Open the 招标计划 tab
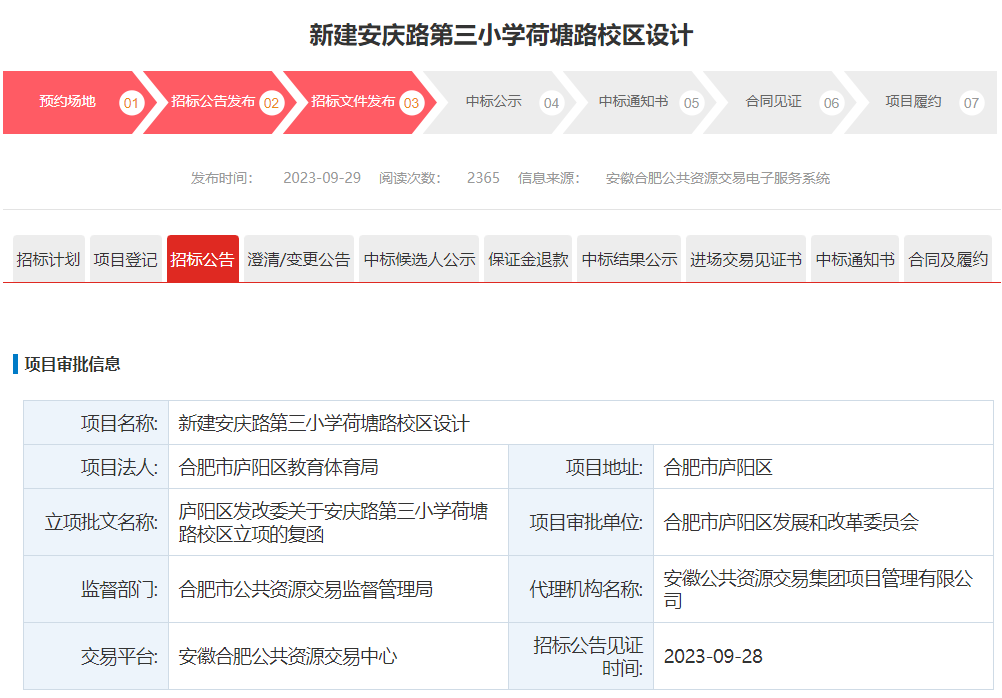The image size is (1002, 698). pyautogui.click(x=49, y=259)
